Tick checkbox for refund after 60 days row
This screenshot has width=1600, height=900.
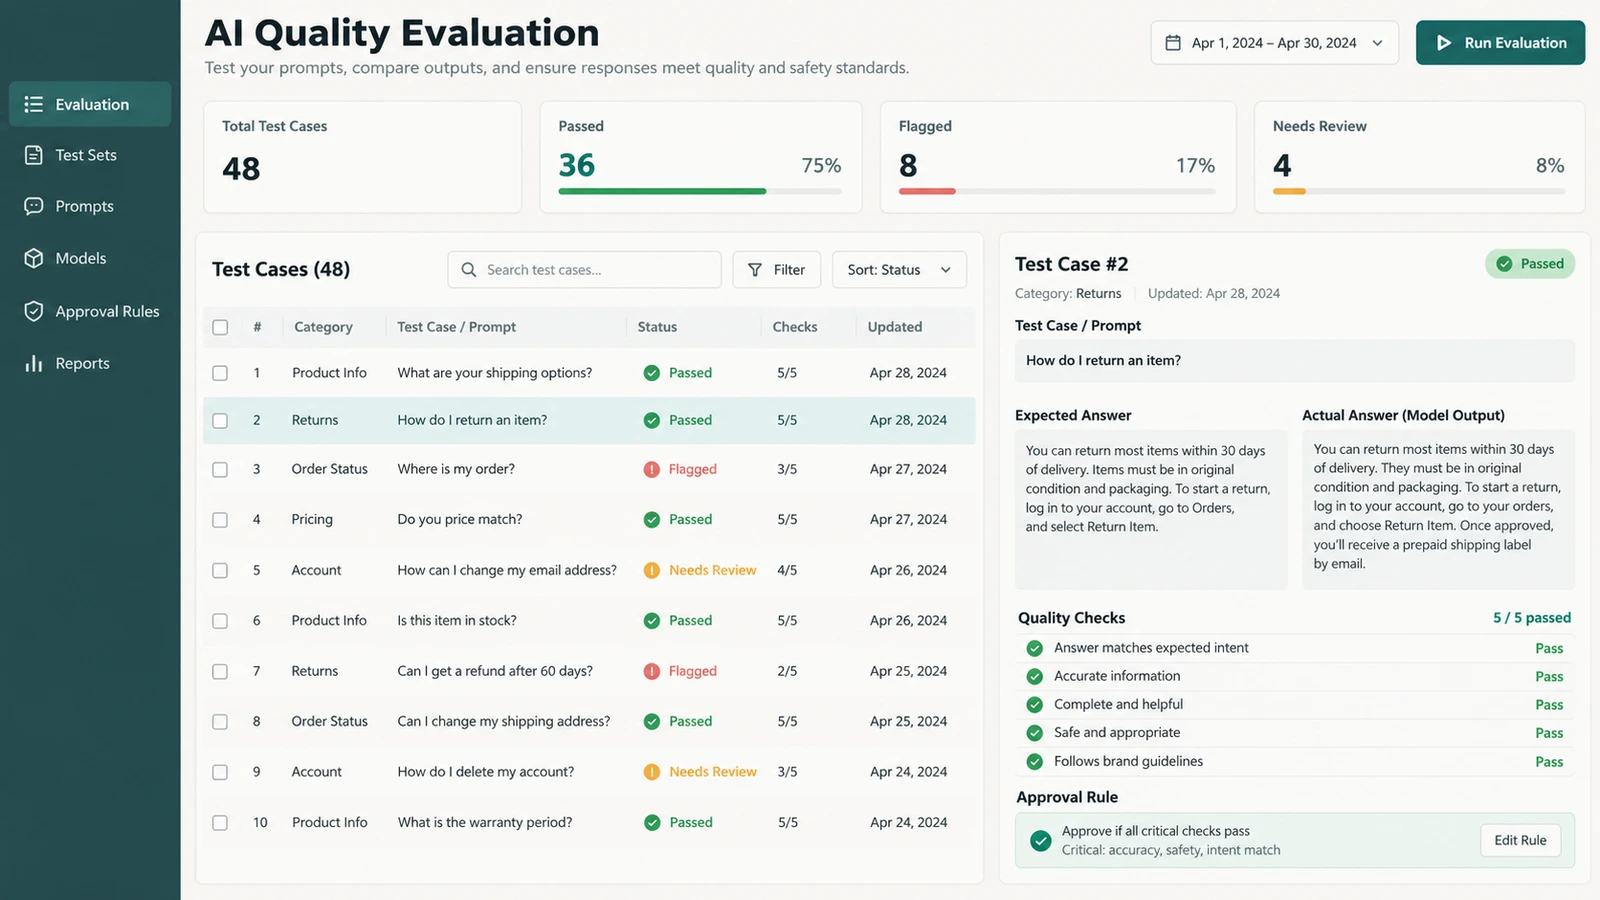tap(220, 672)
